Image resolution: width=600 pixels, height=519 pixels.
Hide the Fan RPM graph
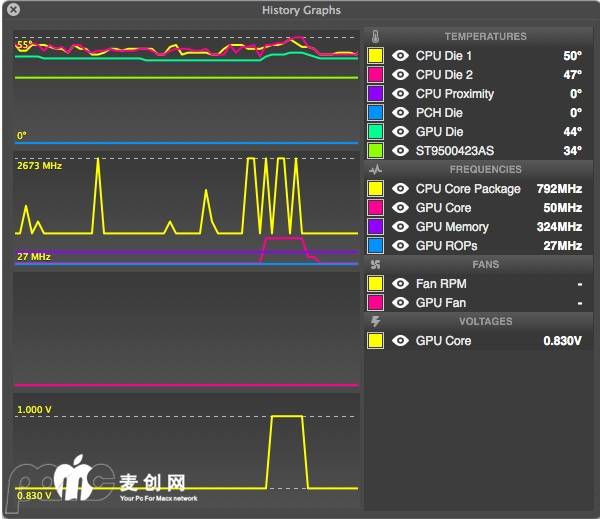click(x=400, y=284)
